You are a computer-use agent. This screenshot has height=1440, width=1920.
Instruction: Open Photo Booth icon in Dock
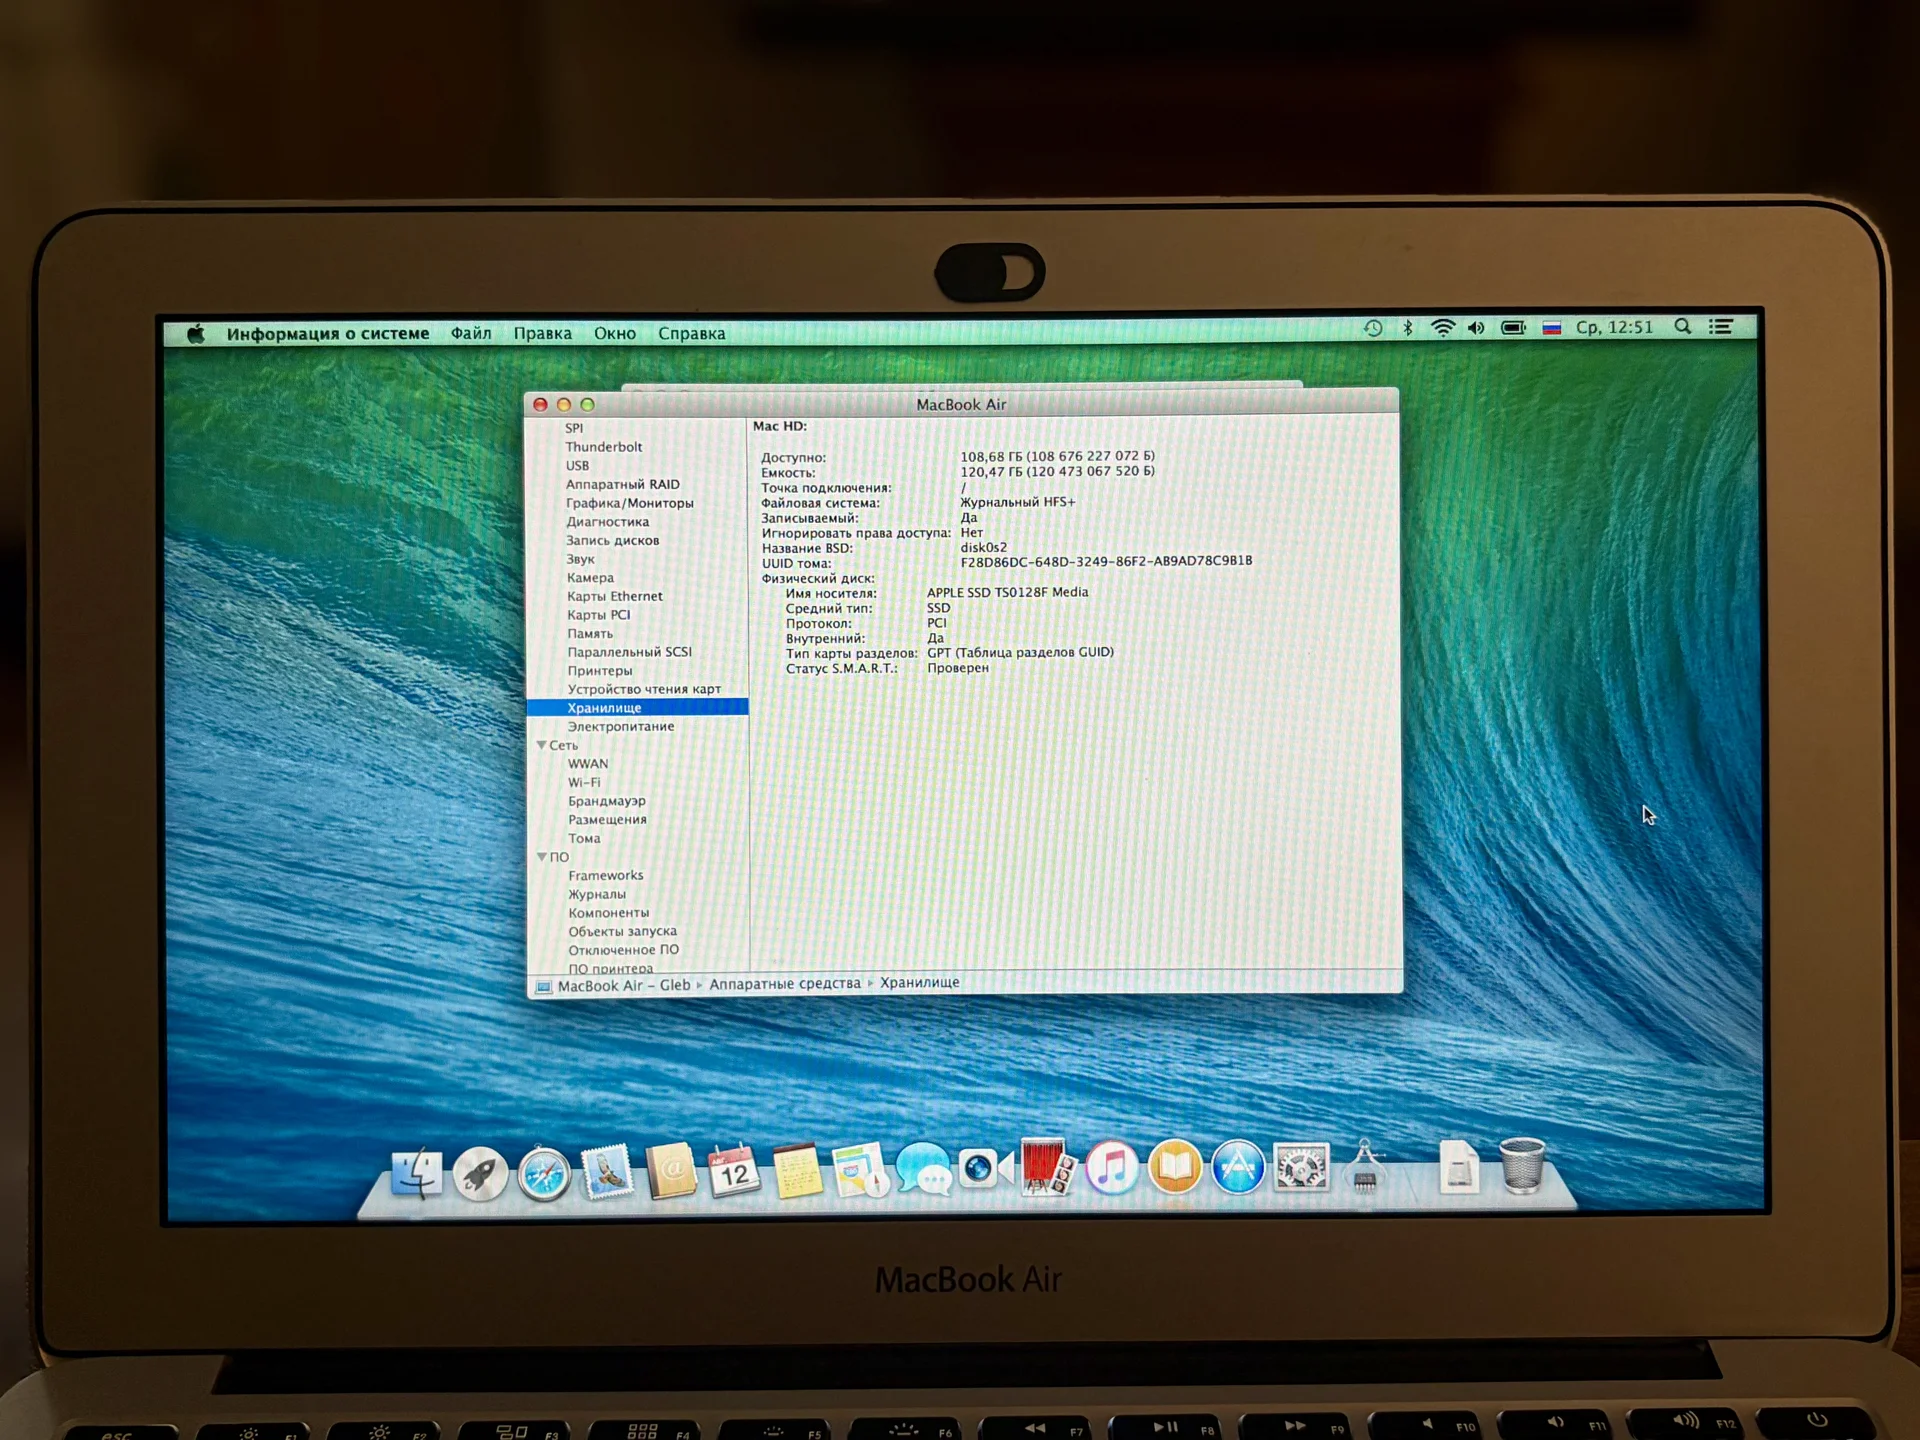pyautogui.click(x=1047, y=1166)
